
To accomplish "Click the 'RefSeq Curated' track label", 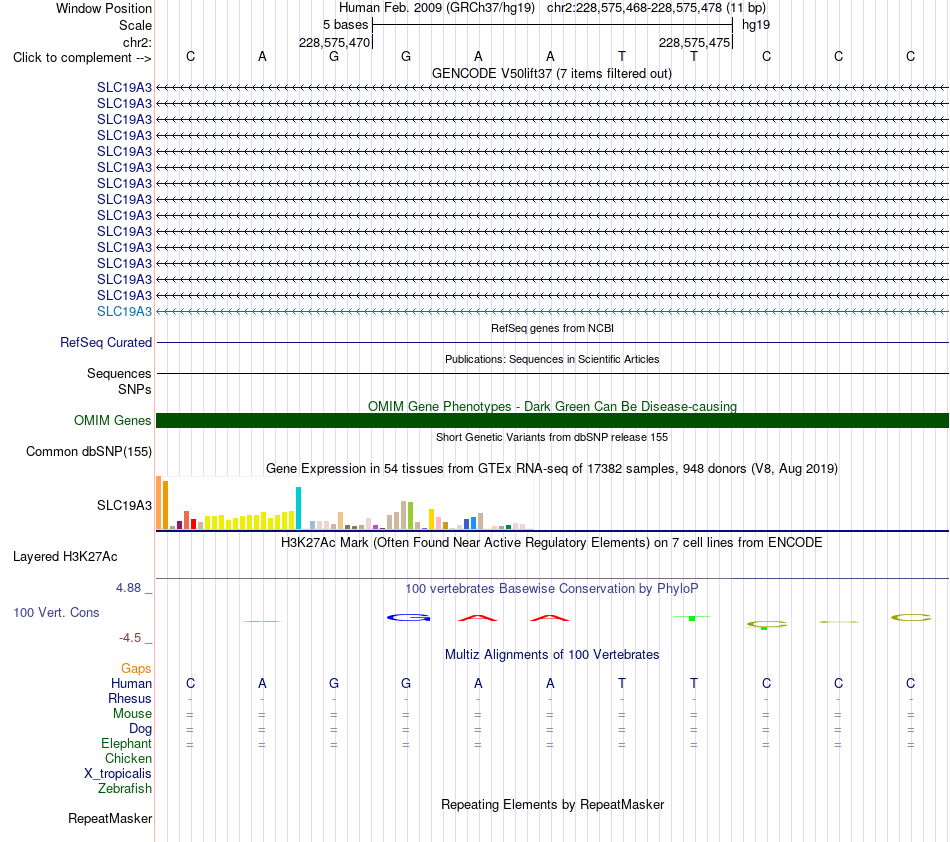I will (106, 342).
